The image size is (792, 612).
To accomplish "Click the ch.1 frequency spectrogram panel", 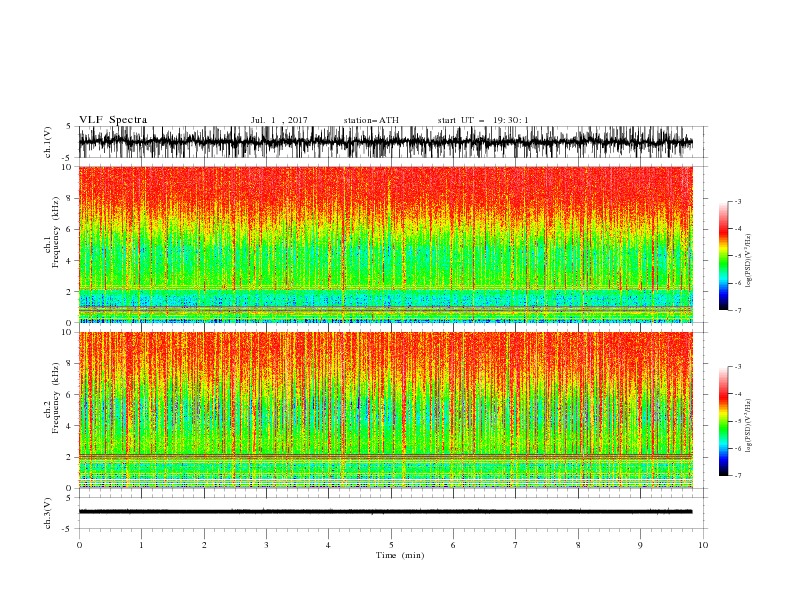I will coord(385,244).
